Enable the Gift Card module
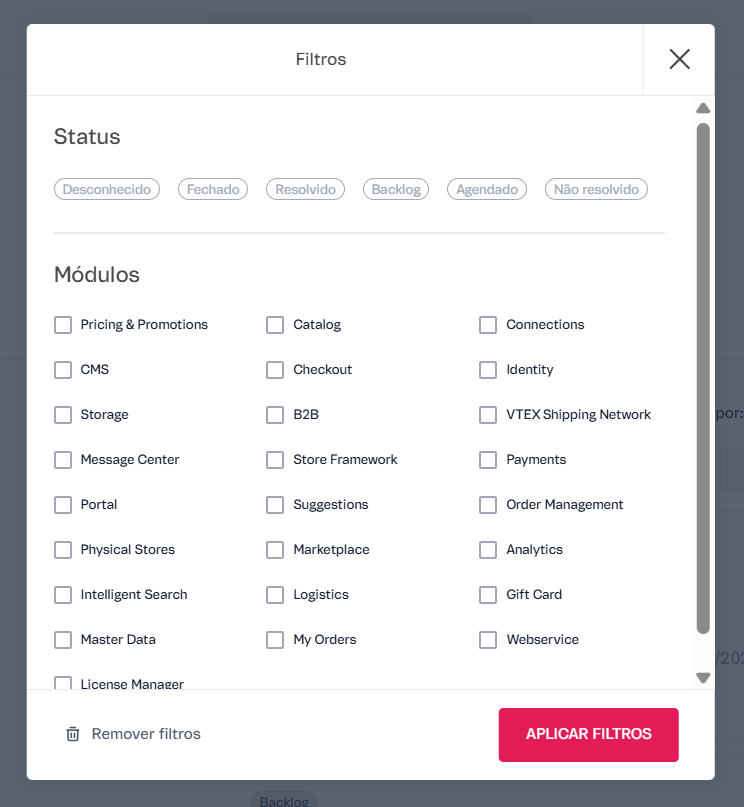744x807 pixels. [487, 595]
